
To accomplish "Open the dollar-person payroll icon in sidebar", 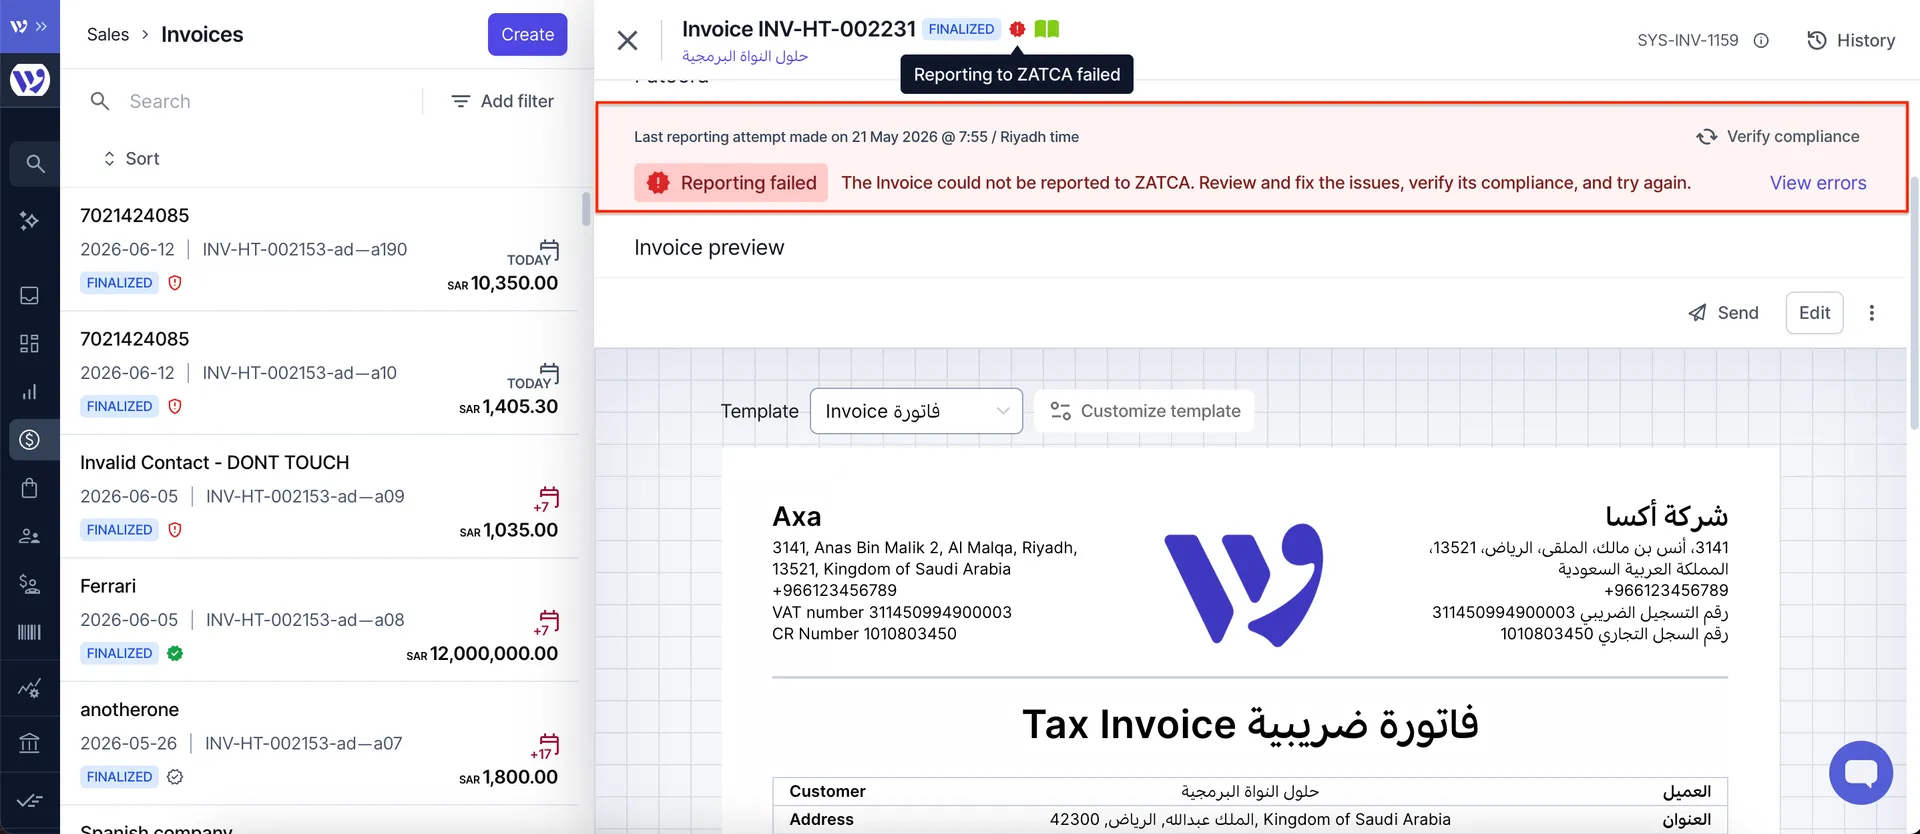I will tap(30, 584).
